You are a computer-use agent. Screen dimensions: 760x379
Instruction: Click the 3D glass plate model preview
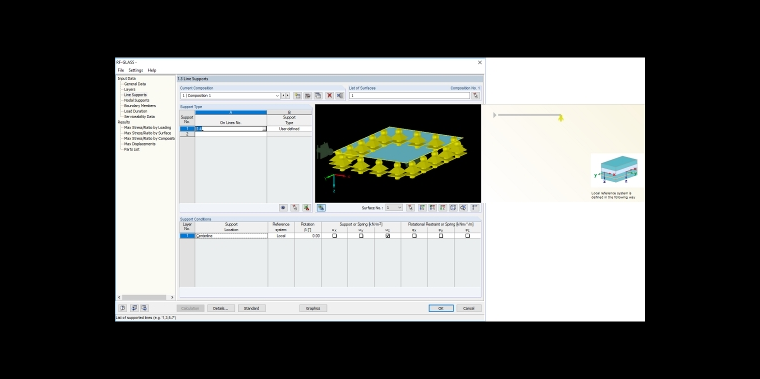click(397, 153)
